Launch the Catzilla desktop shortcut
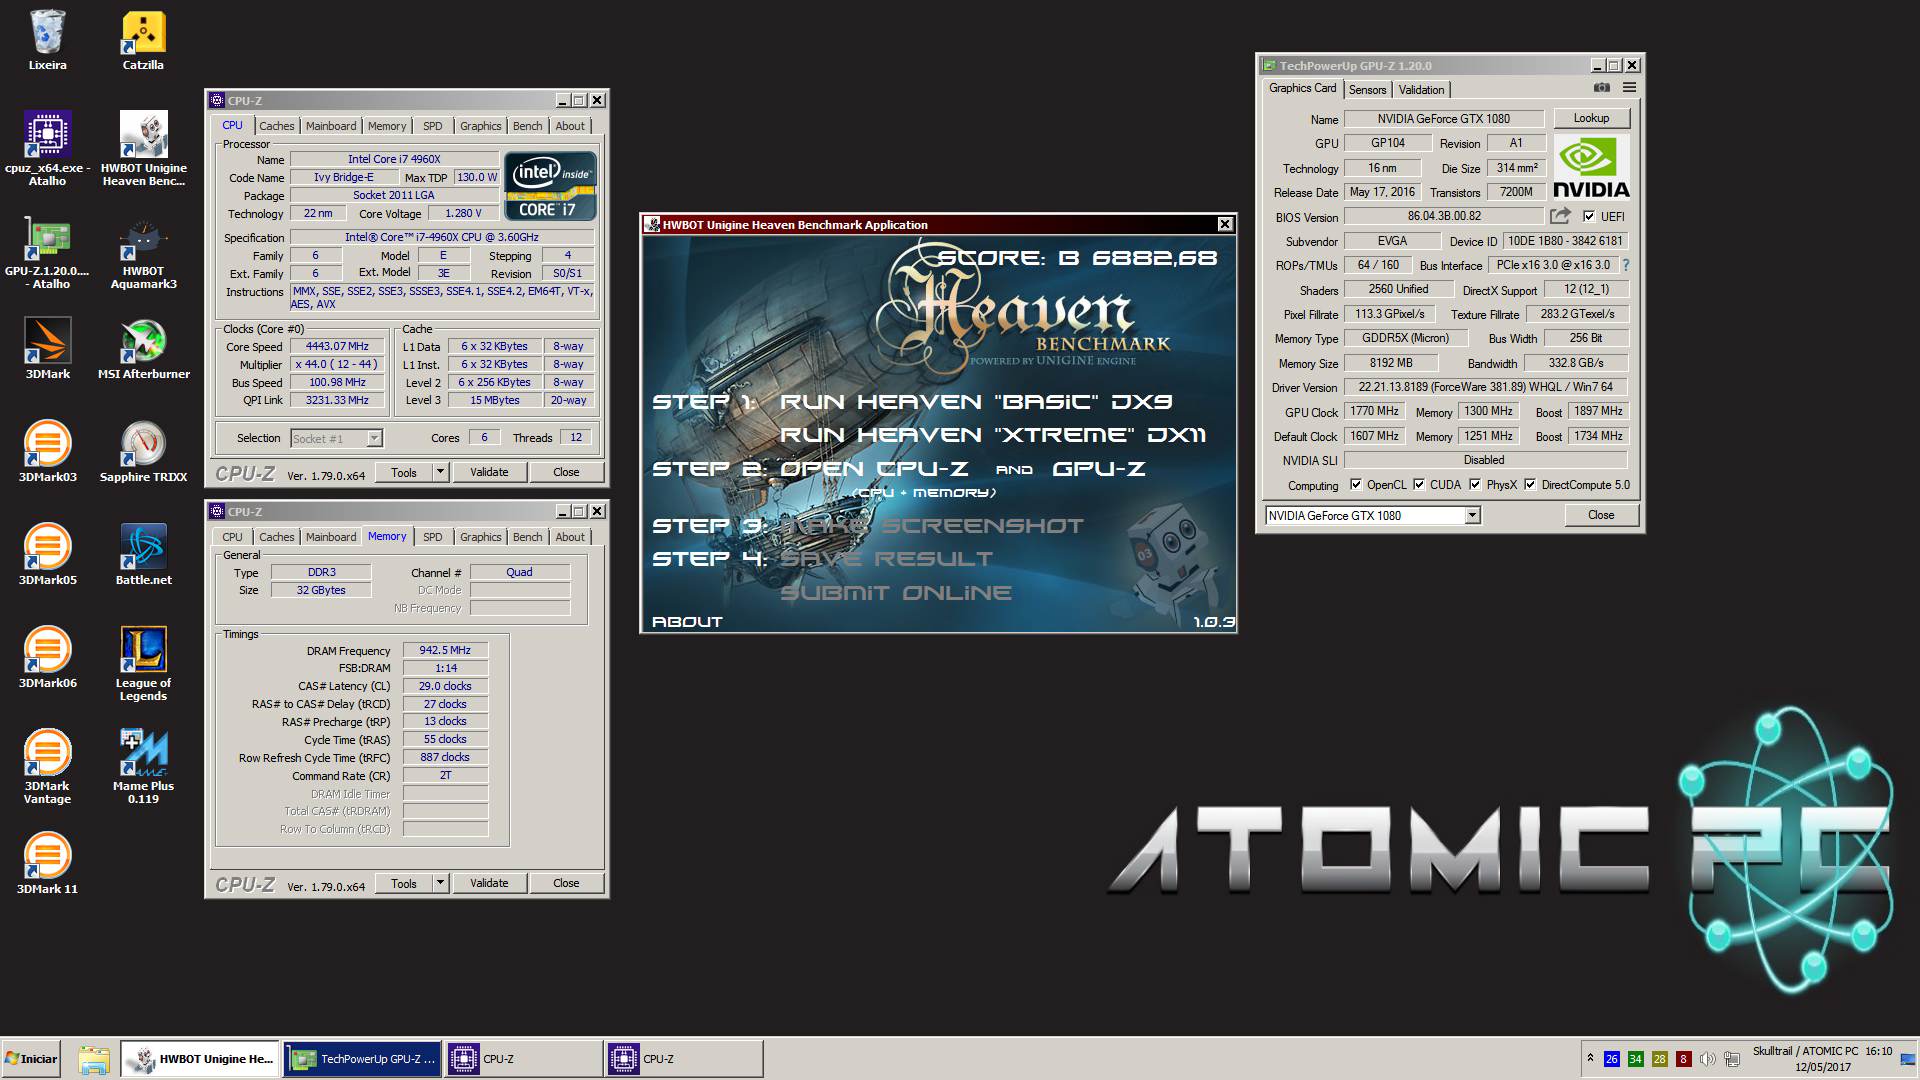 [143, 40]
